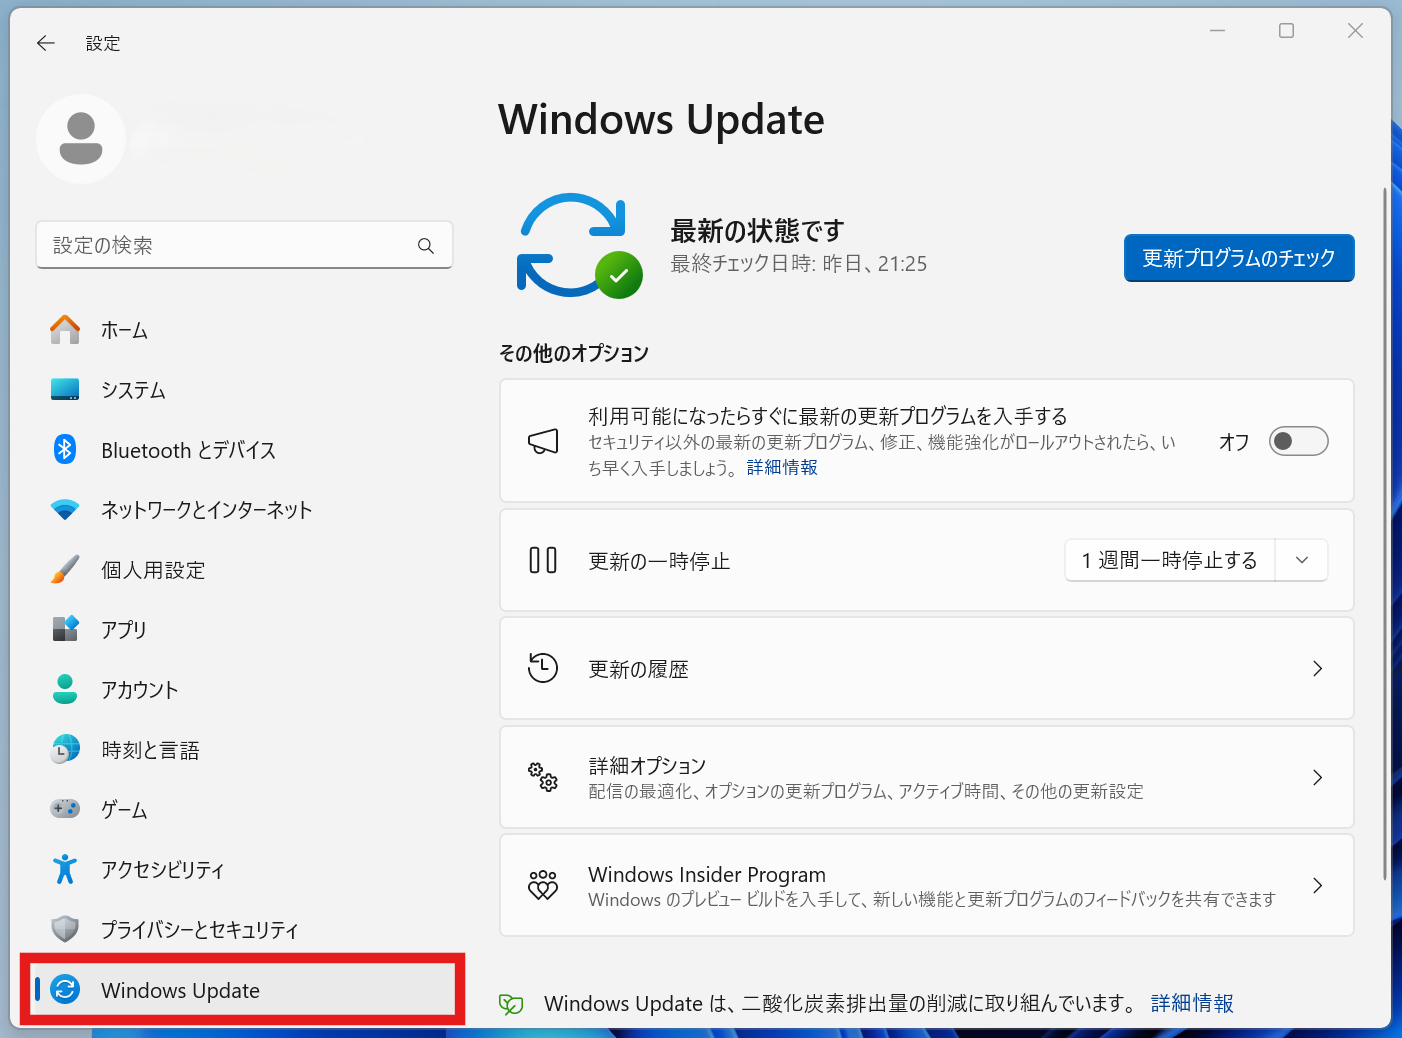
Task: Maximize the settings window
Action: pos(1286,31)
